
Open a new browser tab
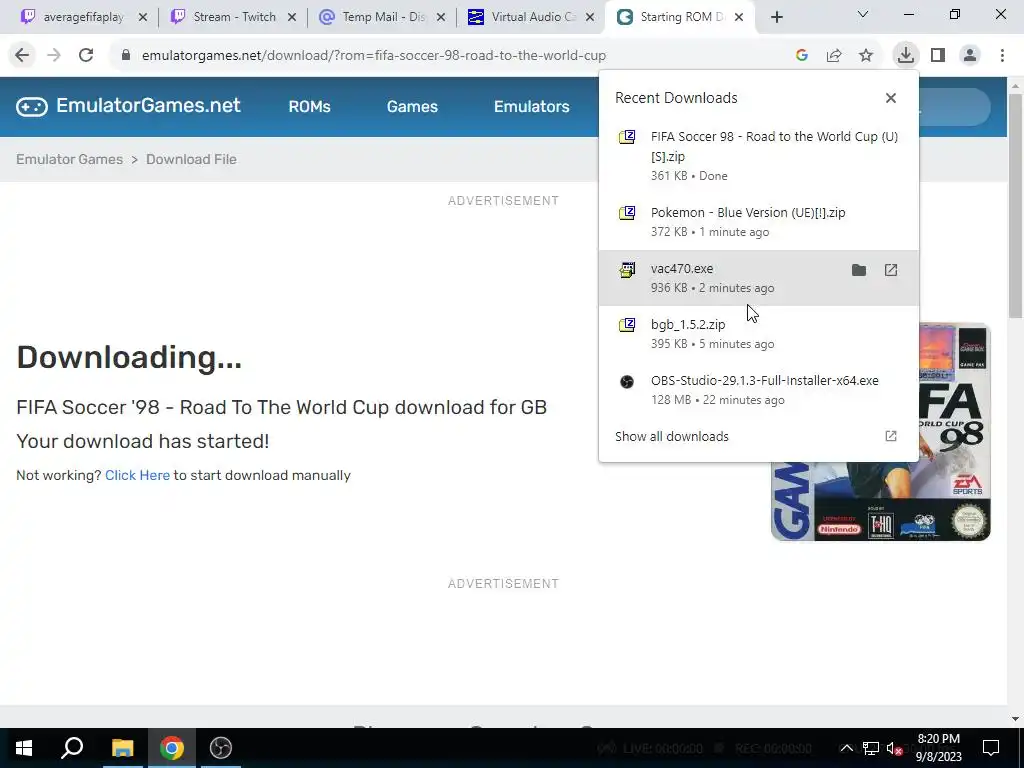pyautogui.click(x=776, y=18)
